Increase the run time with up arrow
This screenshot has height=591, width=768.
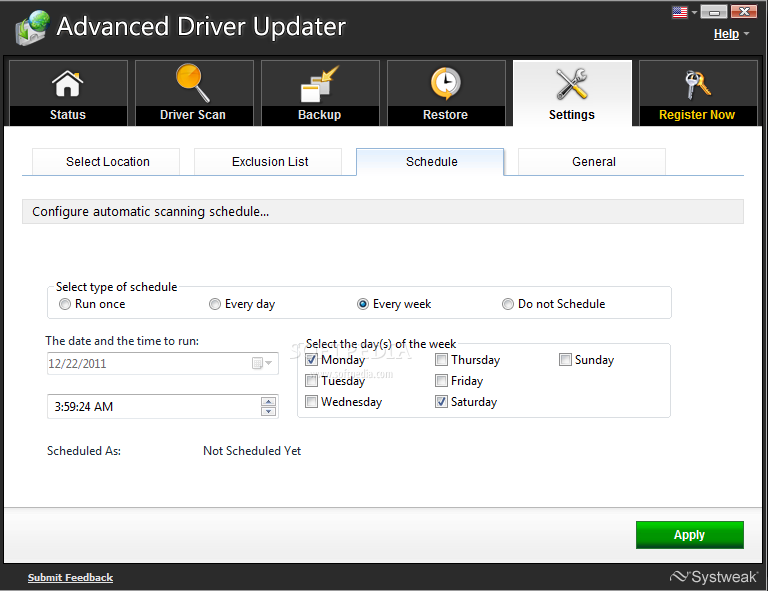[268, 402]
